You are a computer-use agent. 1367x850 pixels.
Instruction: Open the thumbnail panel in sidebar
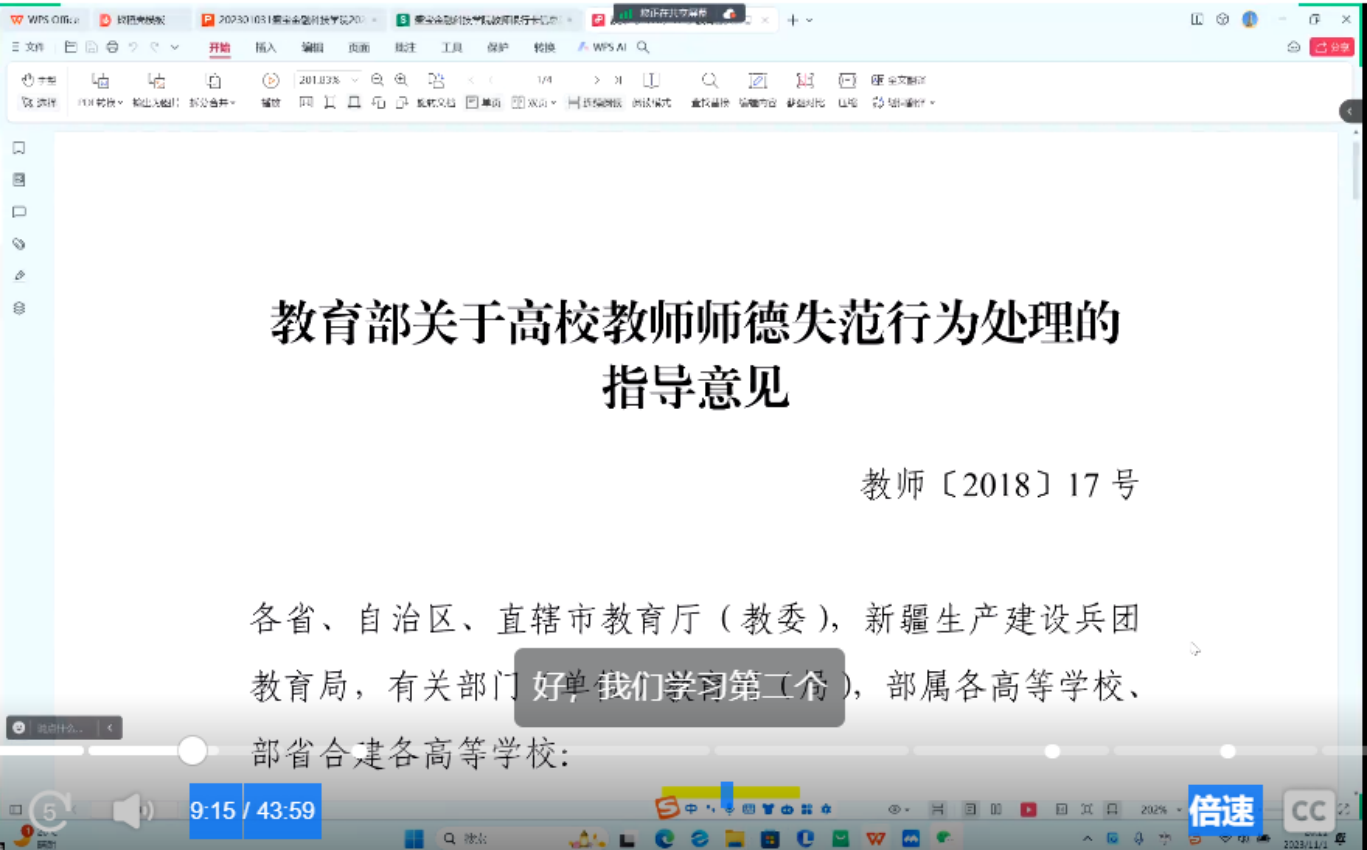tap(18, 180)
